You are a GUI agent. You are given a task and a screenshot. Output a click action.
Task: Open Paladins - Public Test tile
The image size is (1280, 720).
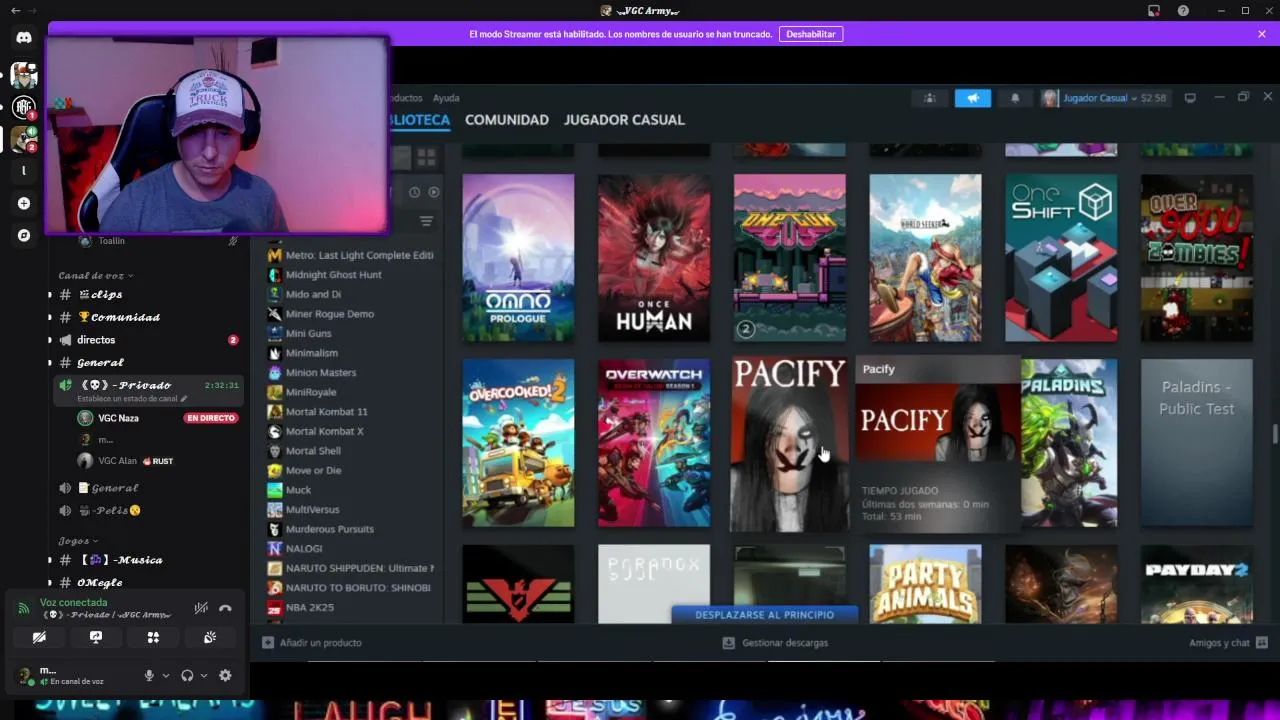click(1197, 443)
